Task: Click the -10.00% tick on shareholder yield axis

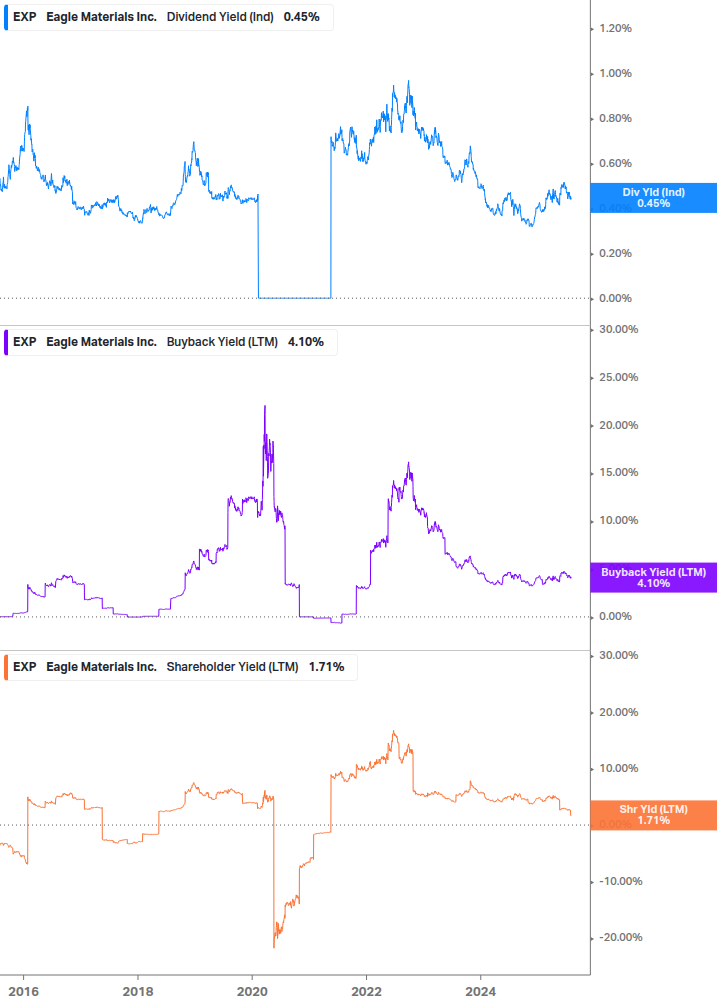Action: 620,881
